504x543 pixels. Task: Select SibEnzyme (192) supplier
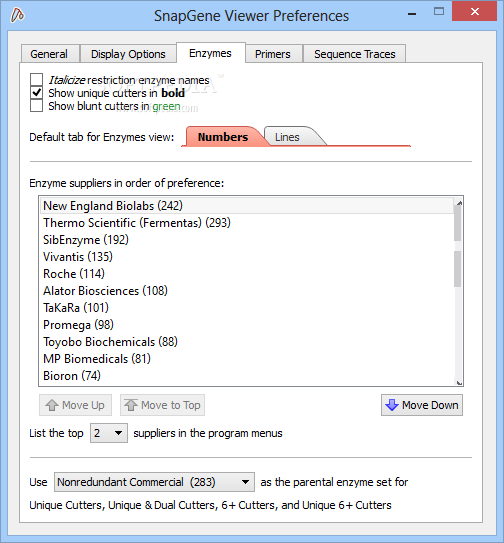[x=247, y=240]
